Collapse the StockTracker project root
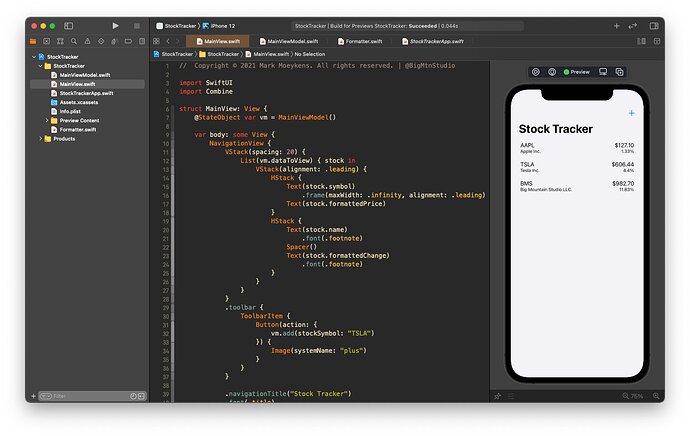Screen dimensions: 690x436 point(34,57)
